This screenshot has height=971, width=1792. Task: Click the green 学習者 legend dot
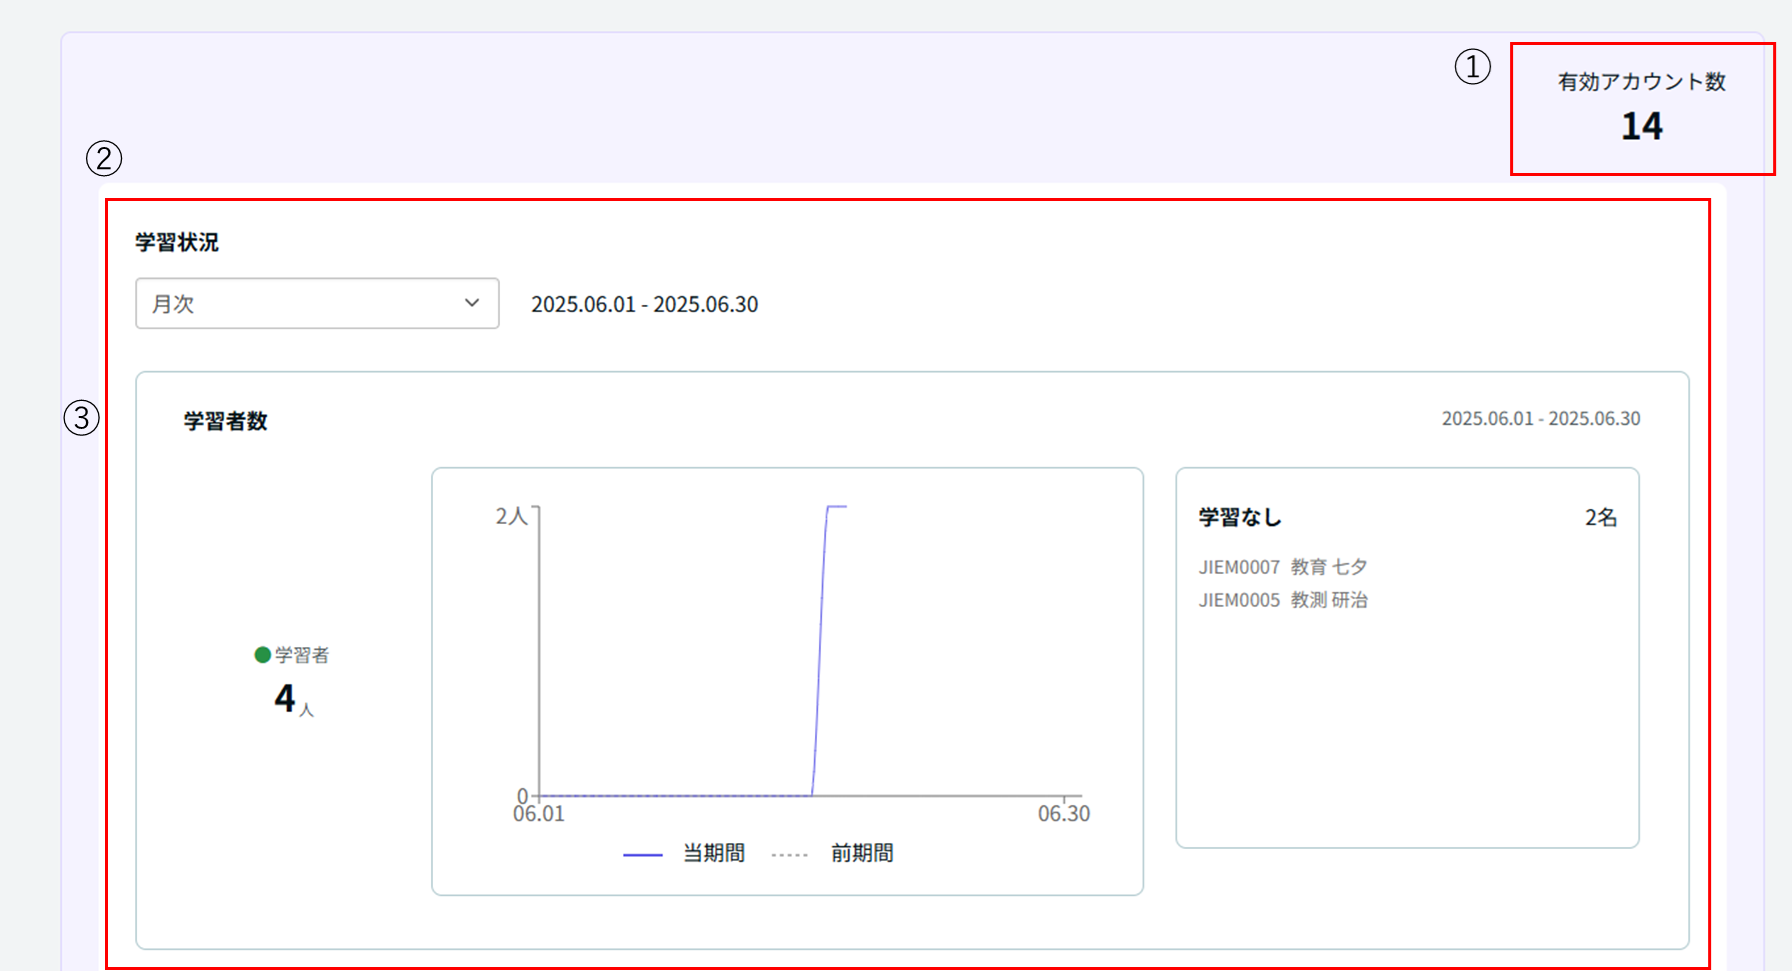coord(263,655)
